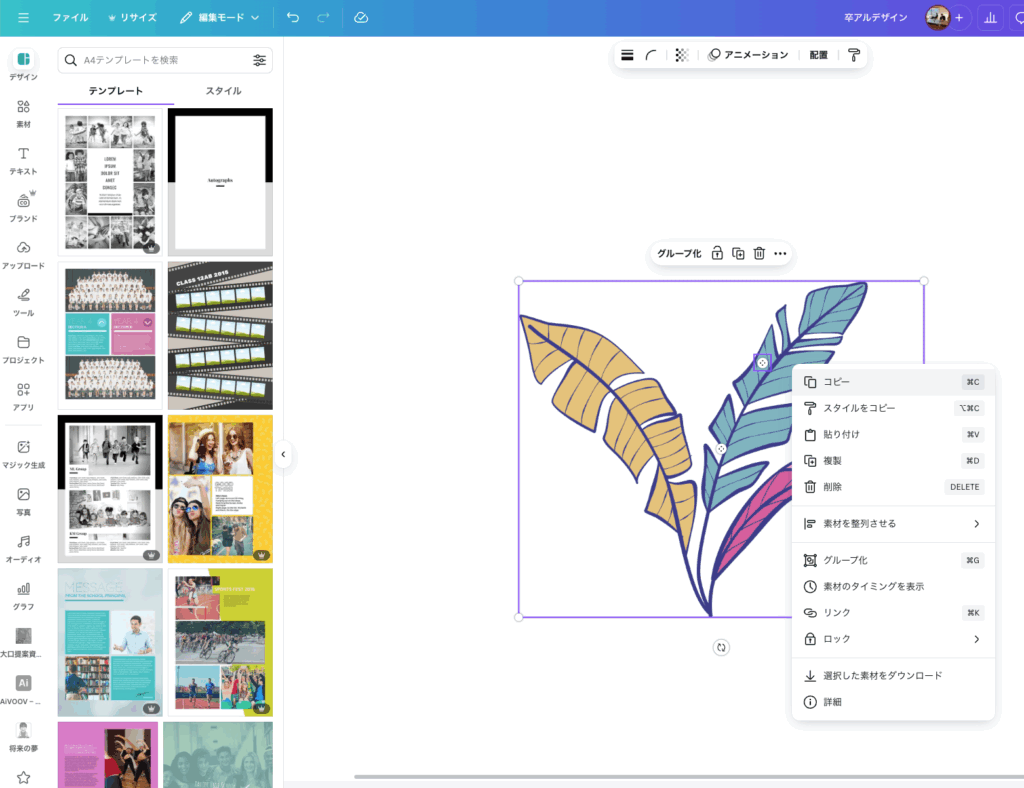Screen dimensions: 1024x788
Task: Open the テキスト text tool in sidebar
Action: point(23,158)
